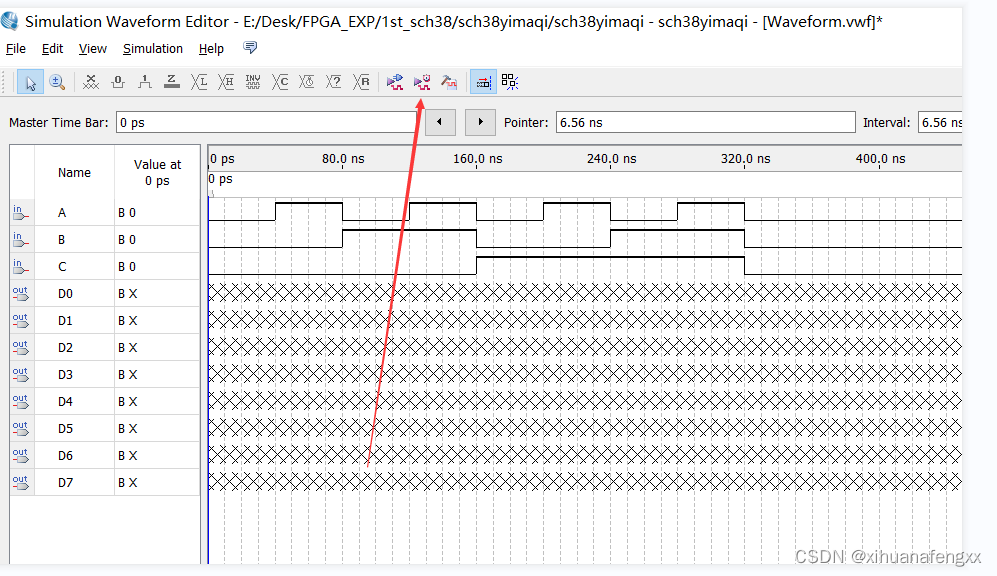The height and width of the screenshot is (576, 997).
Task: Select output signal D4
Action: (x=105, y=402)
